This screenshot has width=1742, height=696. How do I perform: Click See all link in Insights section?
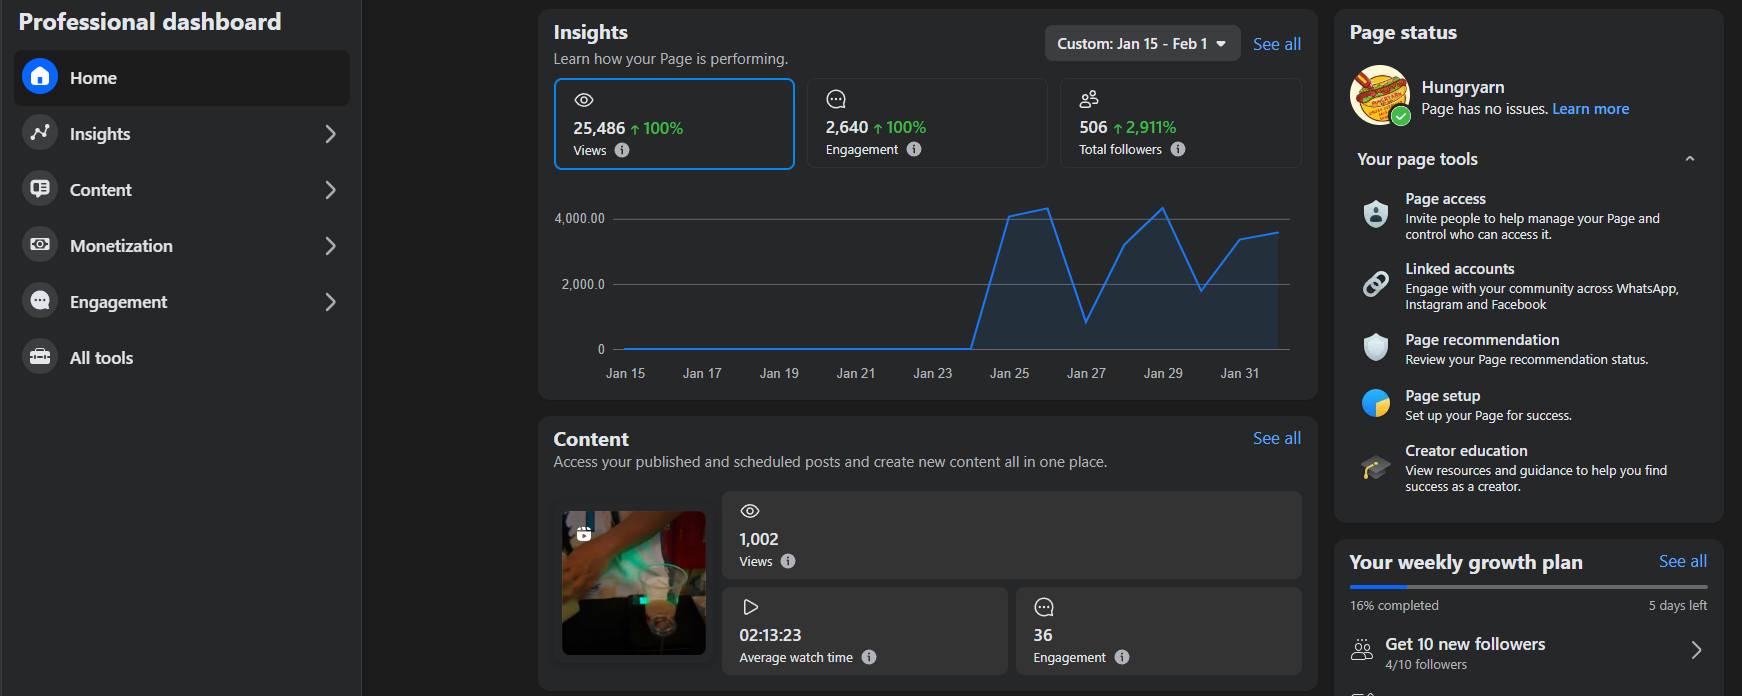click(1276, 44)
